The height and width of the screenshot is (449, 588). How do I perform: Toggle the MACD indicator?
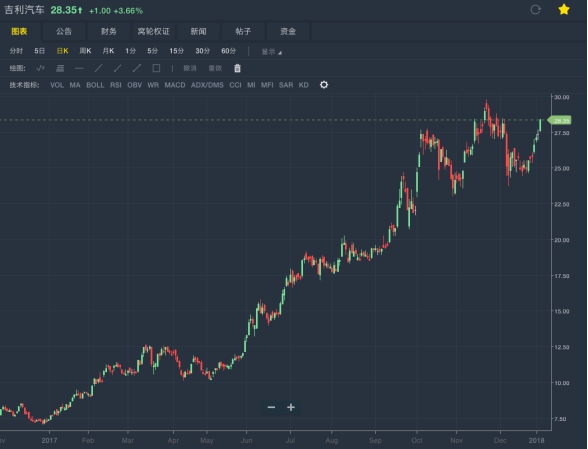coord(175,85)
